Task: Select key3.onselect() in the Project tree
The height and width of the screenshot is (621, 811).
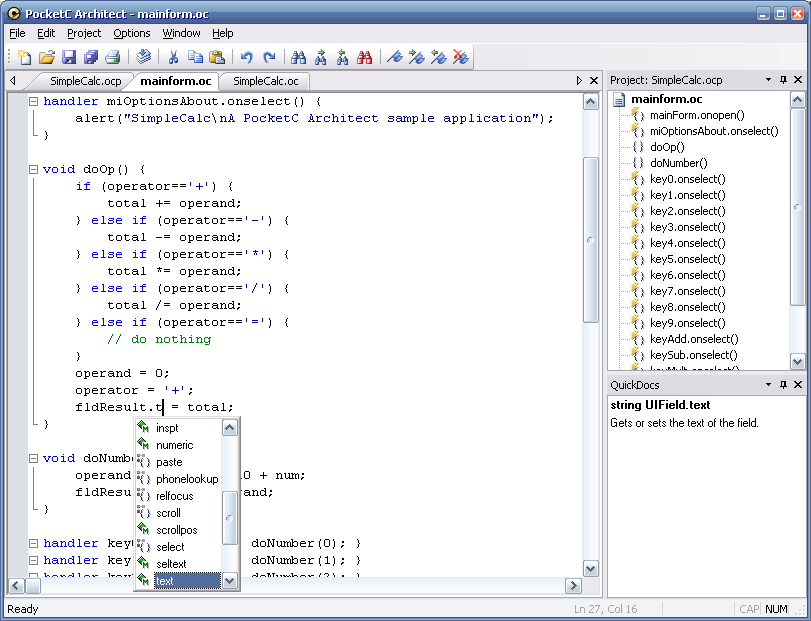Action: click(688, 227)
